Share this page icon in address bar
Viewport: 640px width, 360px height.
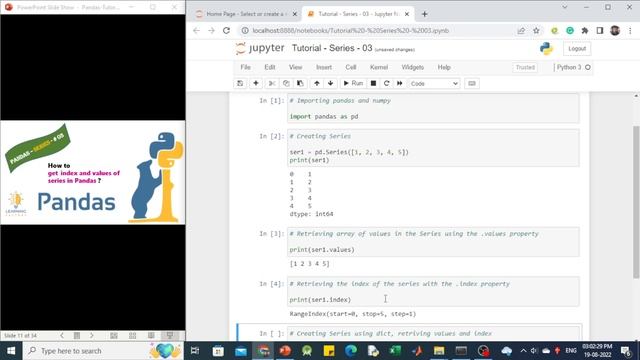(521, 31)
